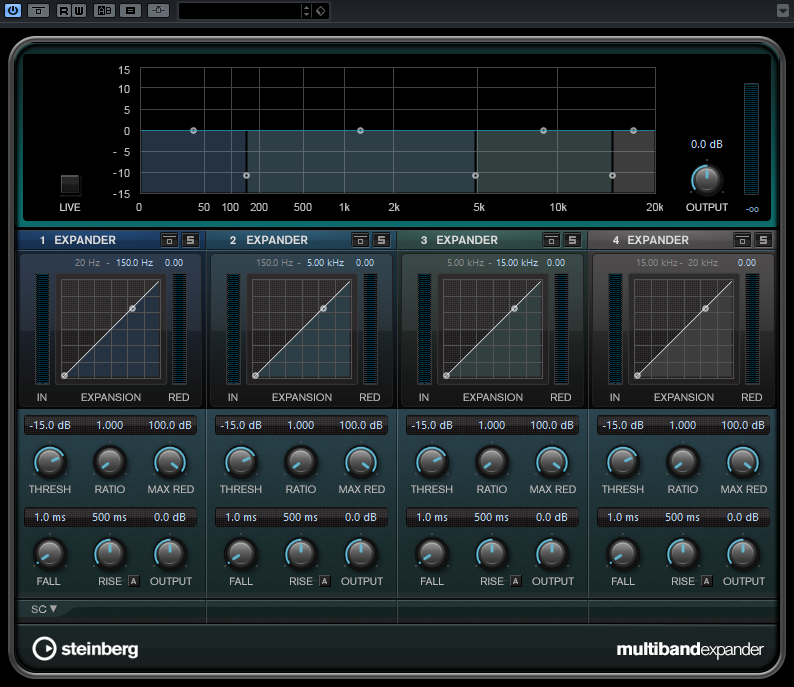
Task: Enable Read automation (R) button
Action: point(64,10)
